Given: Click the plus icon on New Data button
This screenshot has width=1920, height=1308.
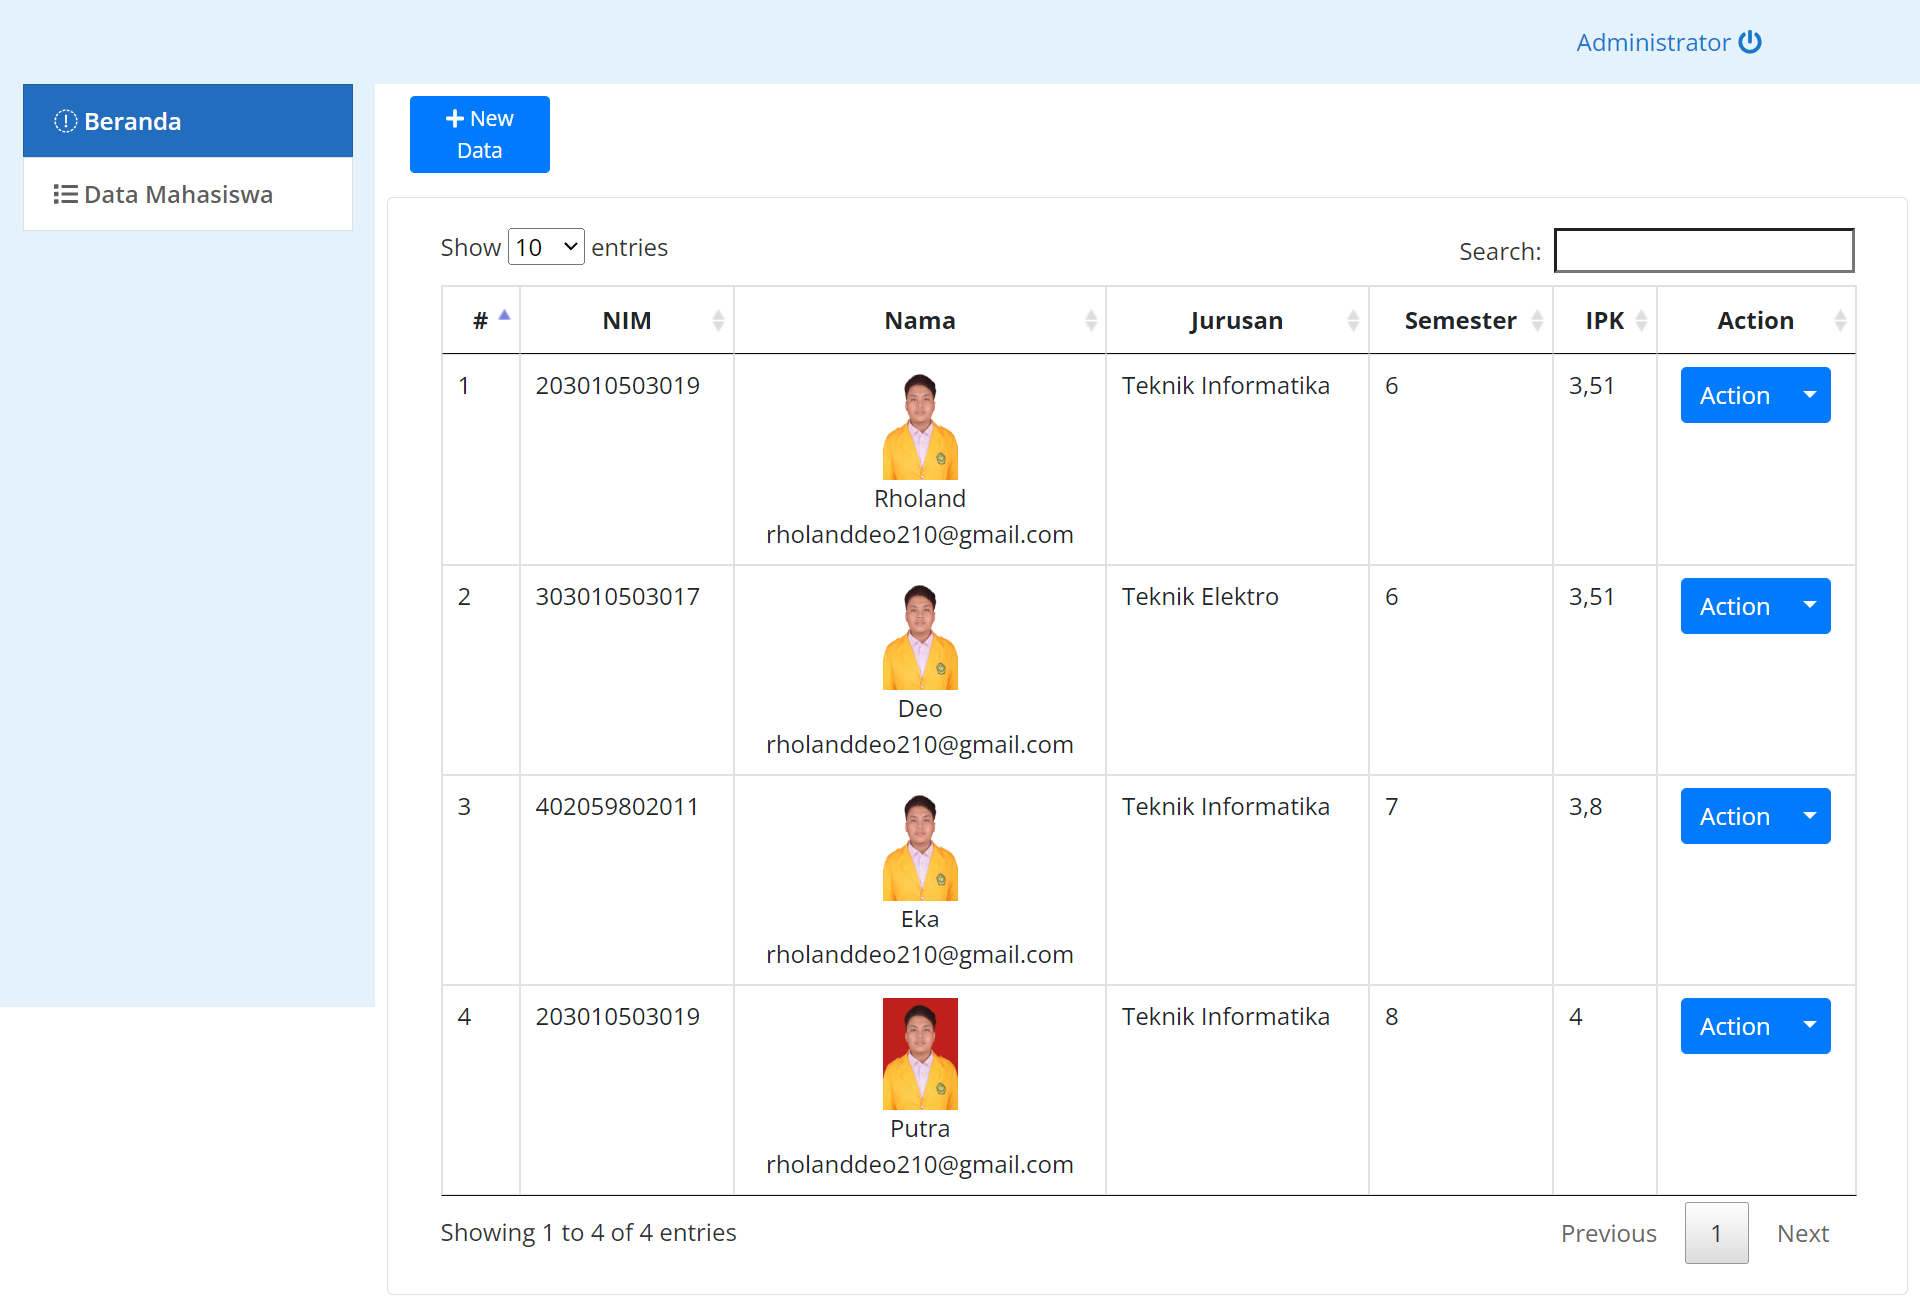Looking at the screenshot, I should pos(455,117).
